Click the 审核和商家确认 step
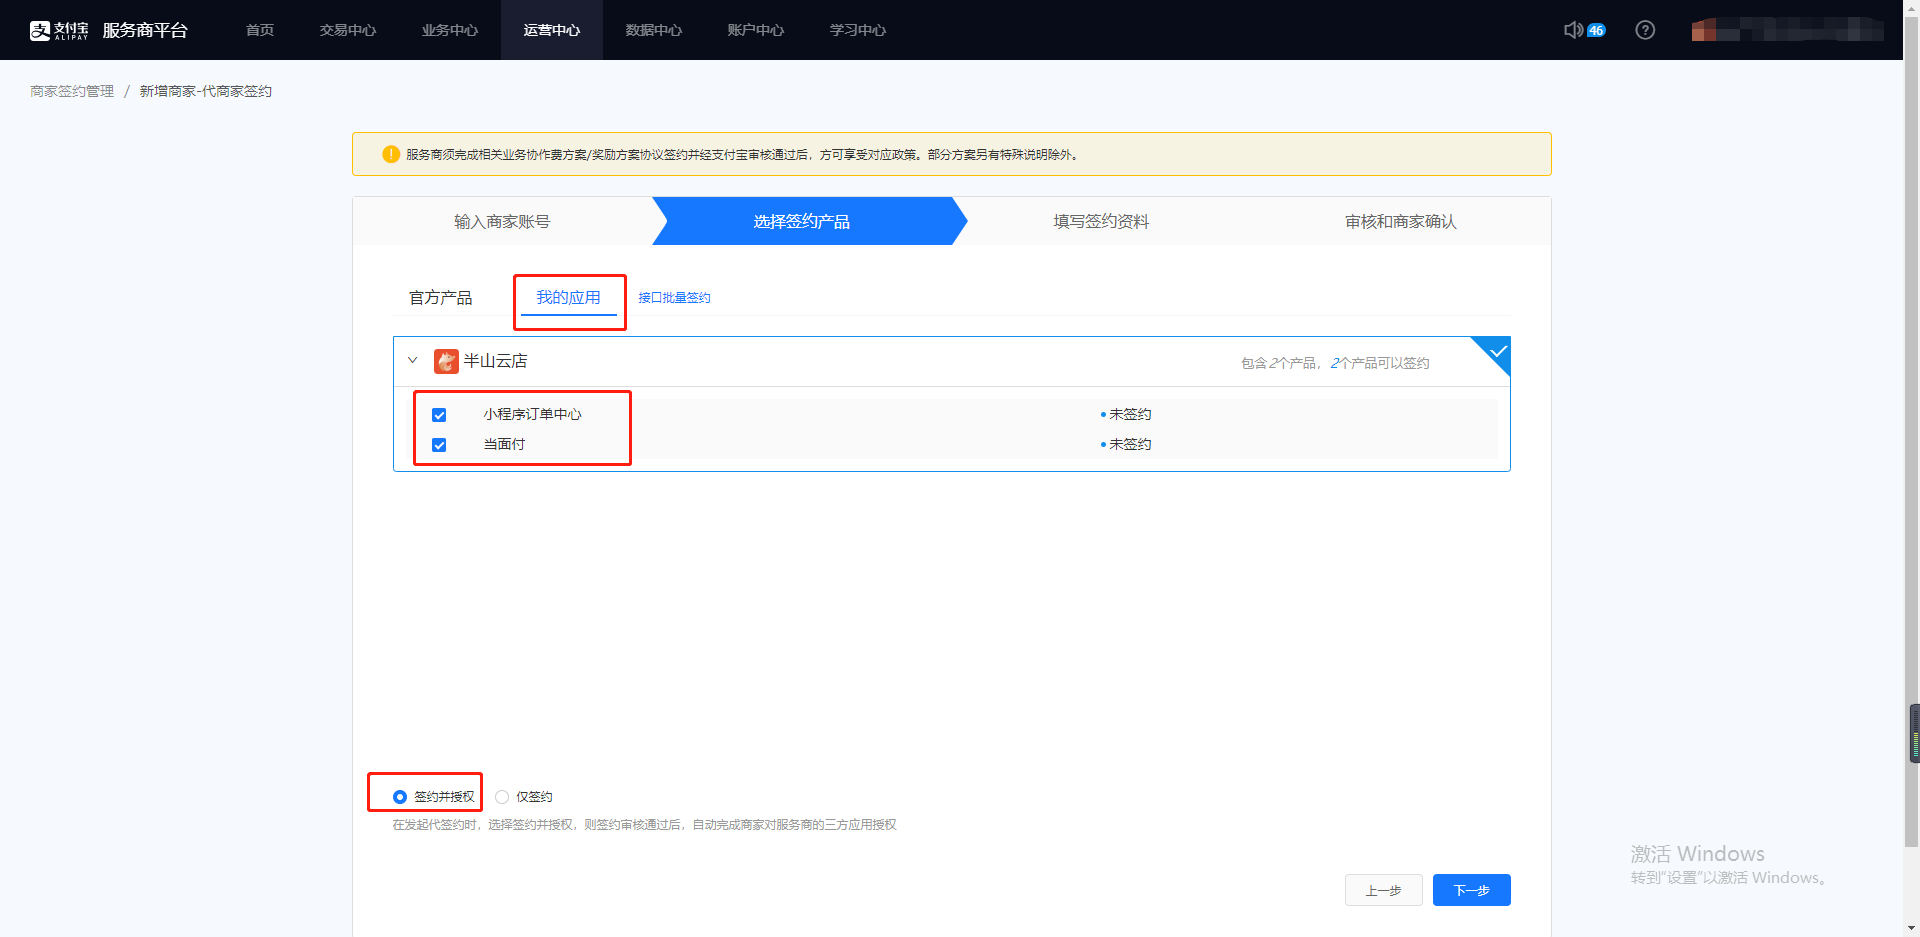 coord(1401,221)
